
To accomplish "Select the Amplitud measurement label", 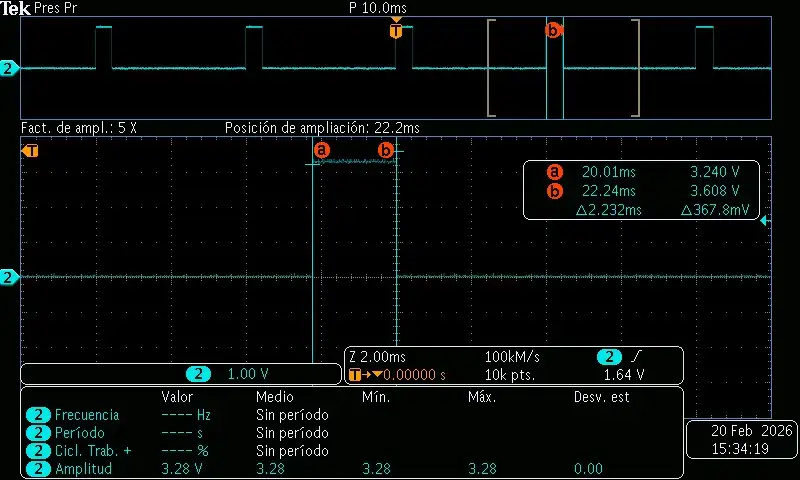I will click(83, 469).
